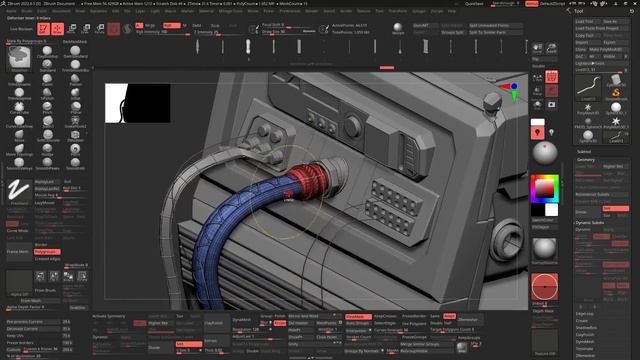This screenshot has width=640, height=360.
Task: Click the Divide button
Action: coord(160,347)
